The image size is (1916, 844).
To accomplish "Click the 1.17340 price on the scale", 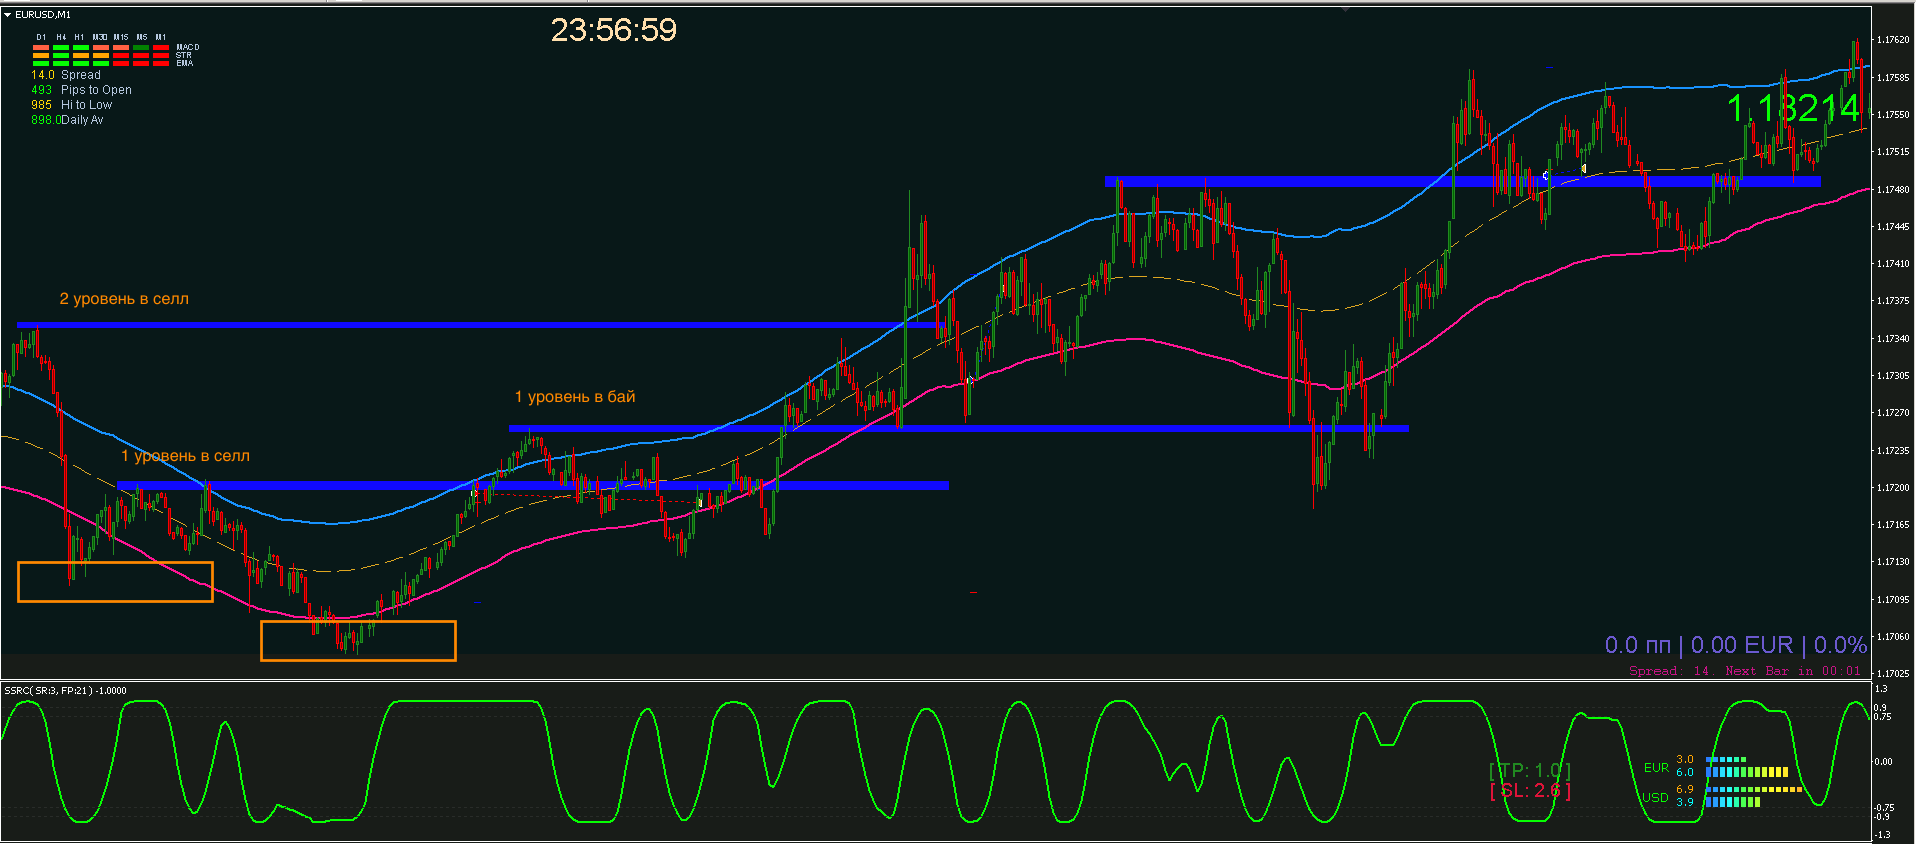I will pos(1893,339).
